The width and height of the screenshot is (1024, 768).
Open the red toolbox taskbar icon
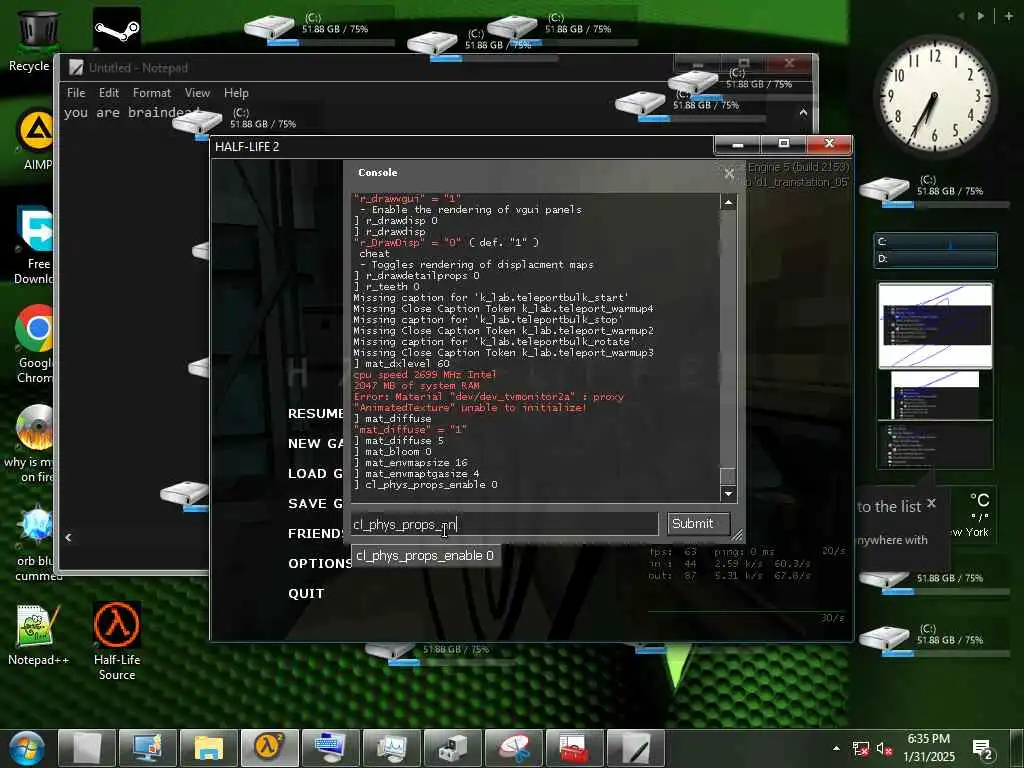[574, 748]
